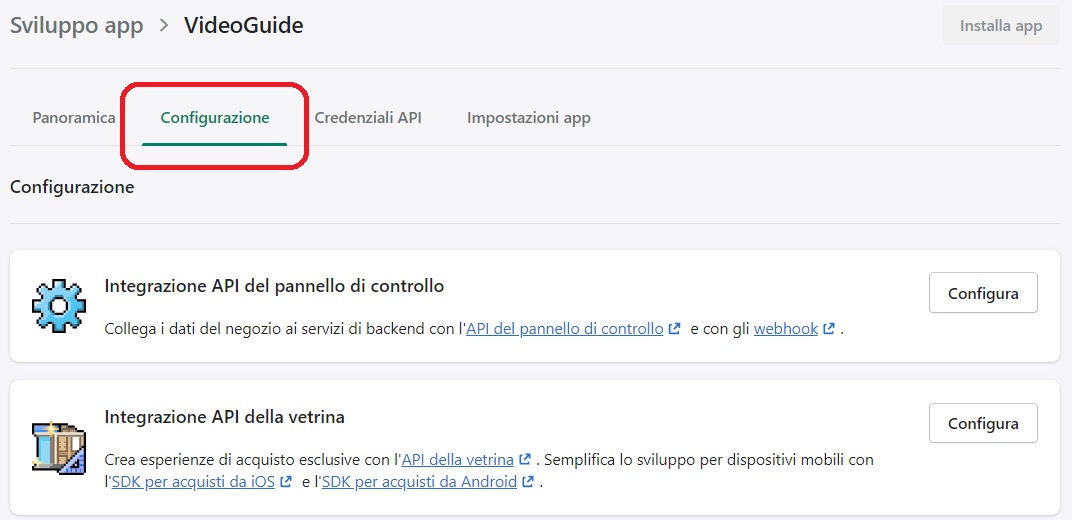The image size is (1072, 520).
Task: Configure the Integrazione API della vetrina
Action: pyautogui.click(x=983, y=423)
